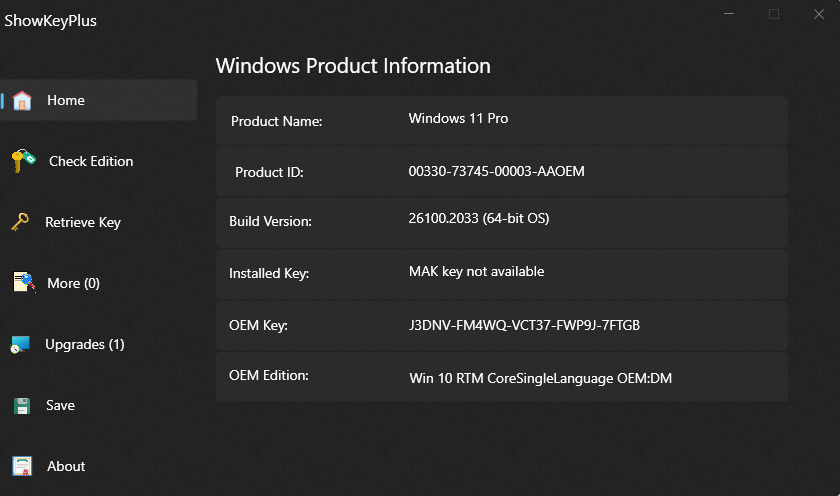
Task: Click the Home house icon
Action: [22, 100]
